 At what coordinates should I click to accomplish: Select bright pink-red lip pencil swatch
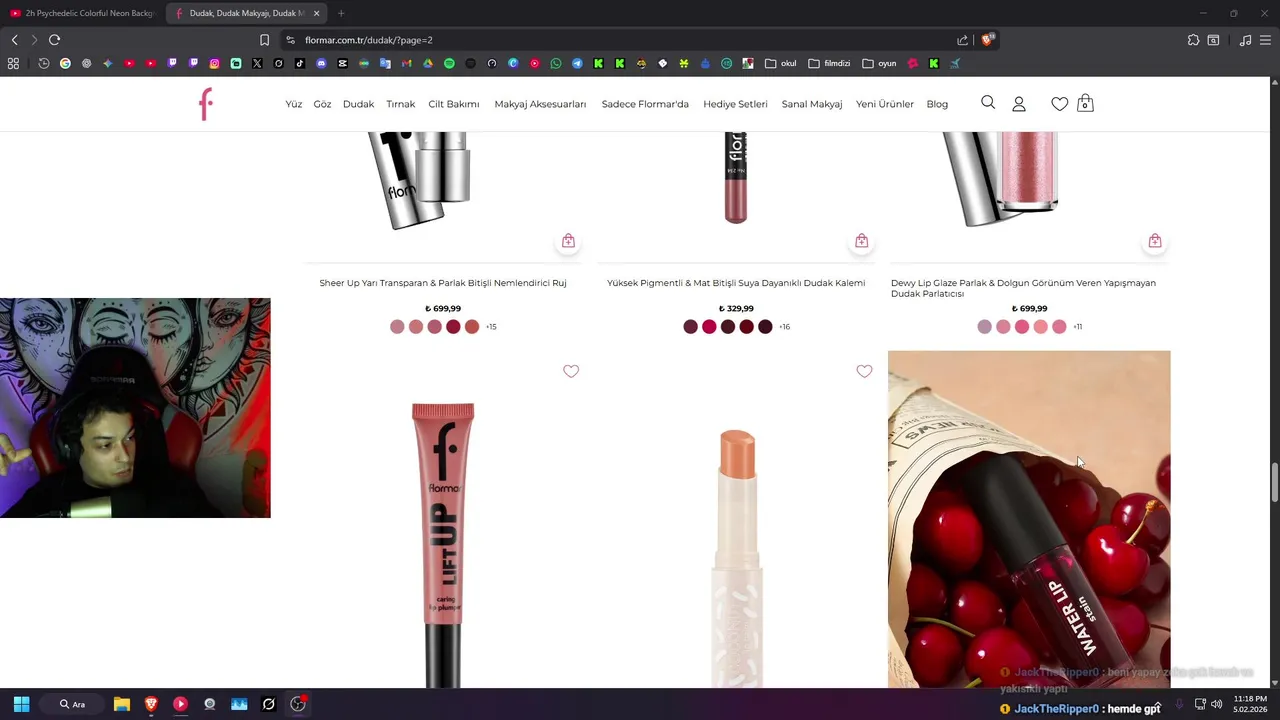pos(709,327)
